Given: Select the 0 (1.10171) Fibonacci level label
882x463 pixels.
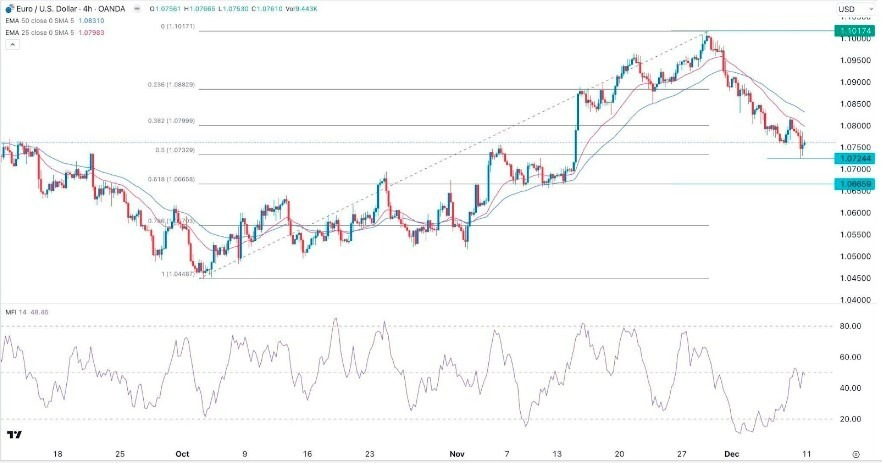Looking at the screenshot, I should [x=178, y=26].
